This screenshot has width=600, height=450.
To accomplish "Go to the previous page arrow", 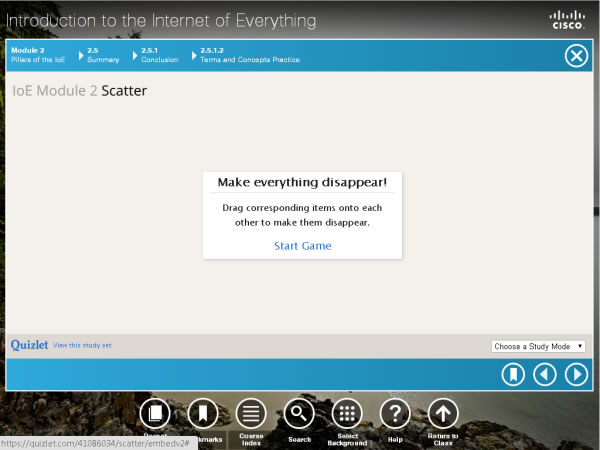I will (544, 374).
